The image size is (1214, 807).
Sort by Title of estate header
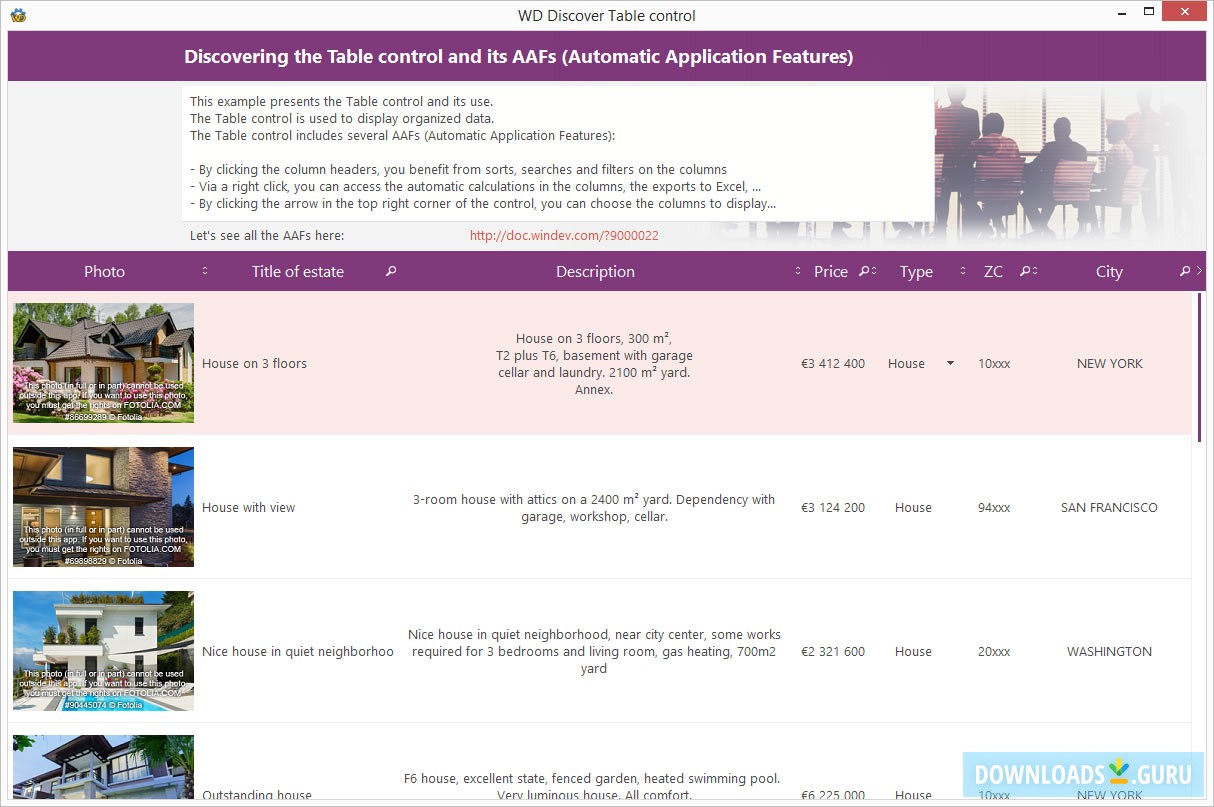[x=298, y=271]
